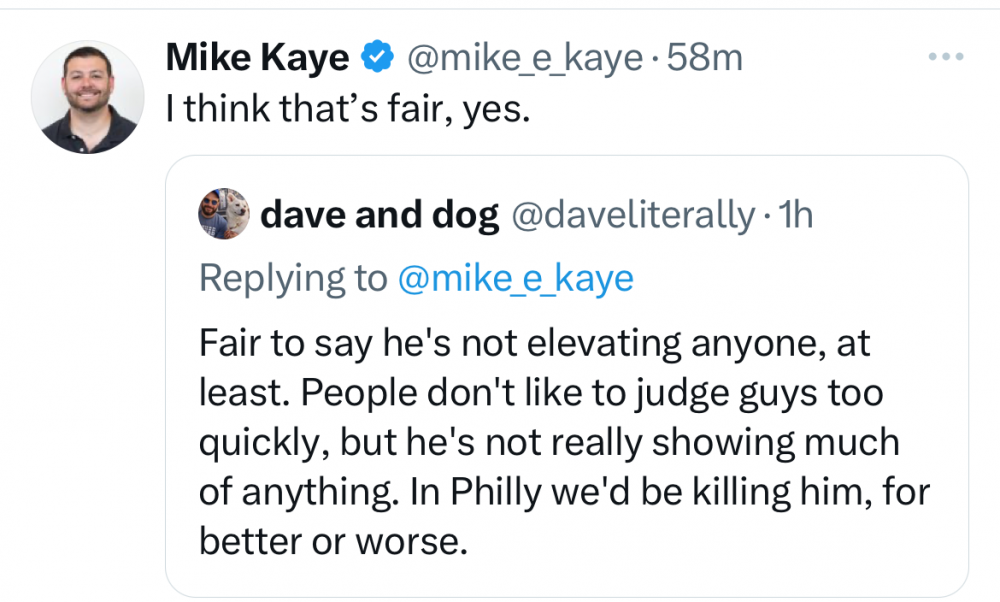The image size is (1000, 602).
Task: Click the @daveliterally handle
Action: 632,215
